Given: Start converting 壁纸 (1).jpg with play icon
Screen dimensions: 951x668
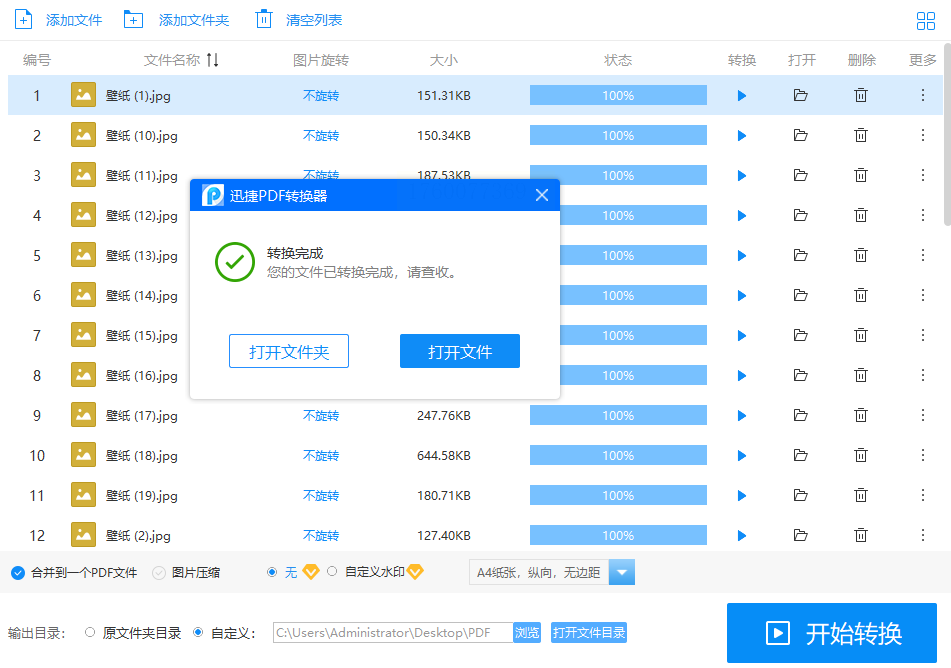Looking at the screenshot, I should 742,96.
